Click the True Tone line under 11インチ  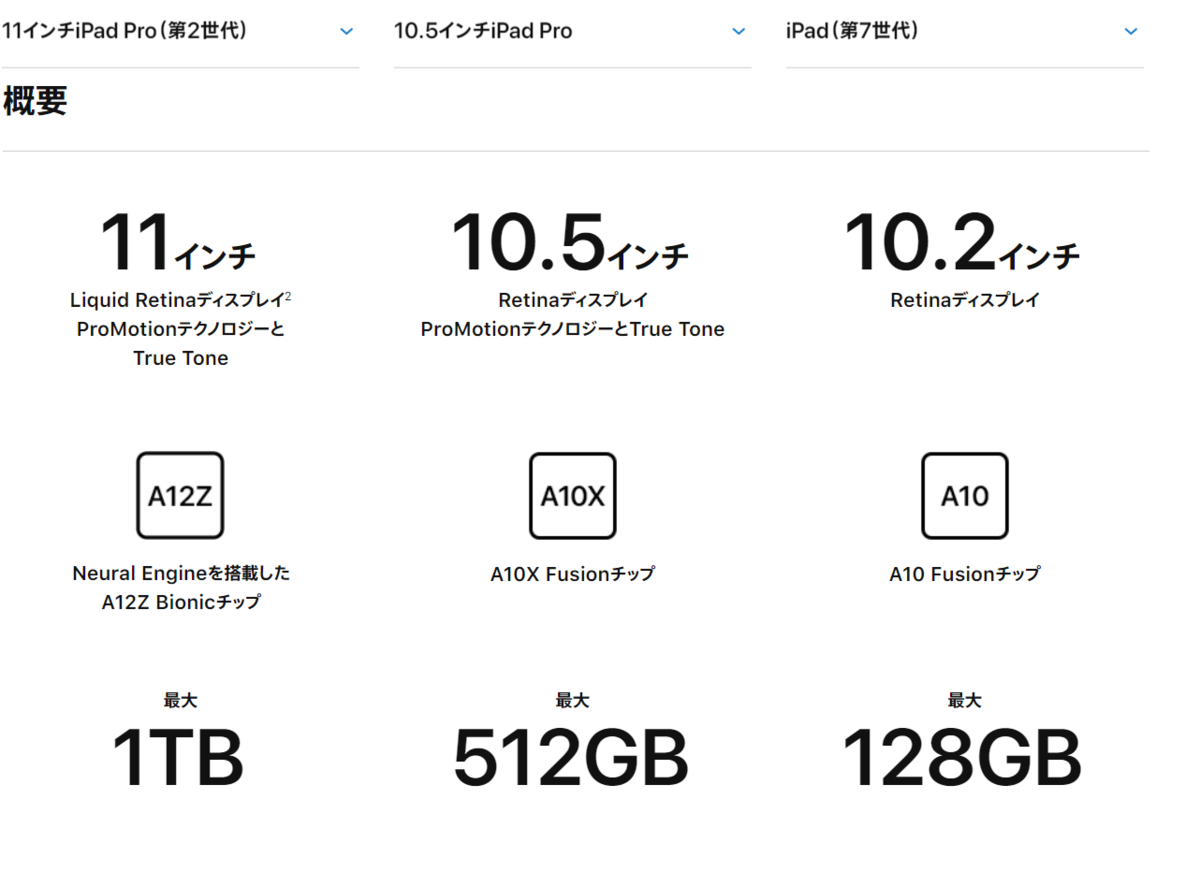coord(181,358)
